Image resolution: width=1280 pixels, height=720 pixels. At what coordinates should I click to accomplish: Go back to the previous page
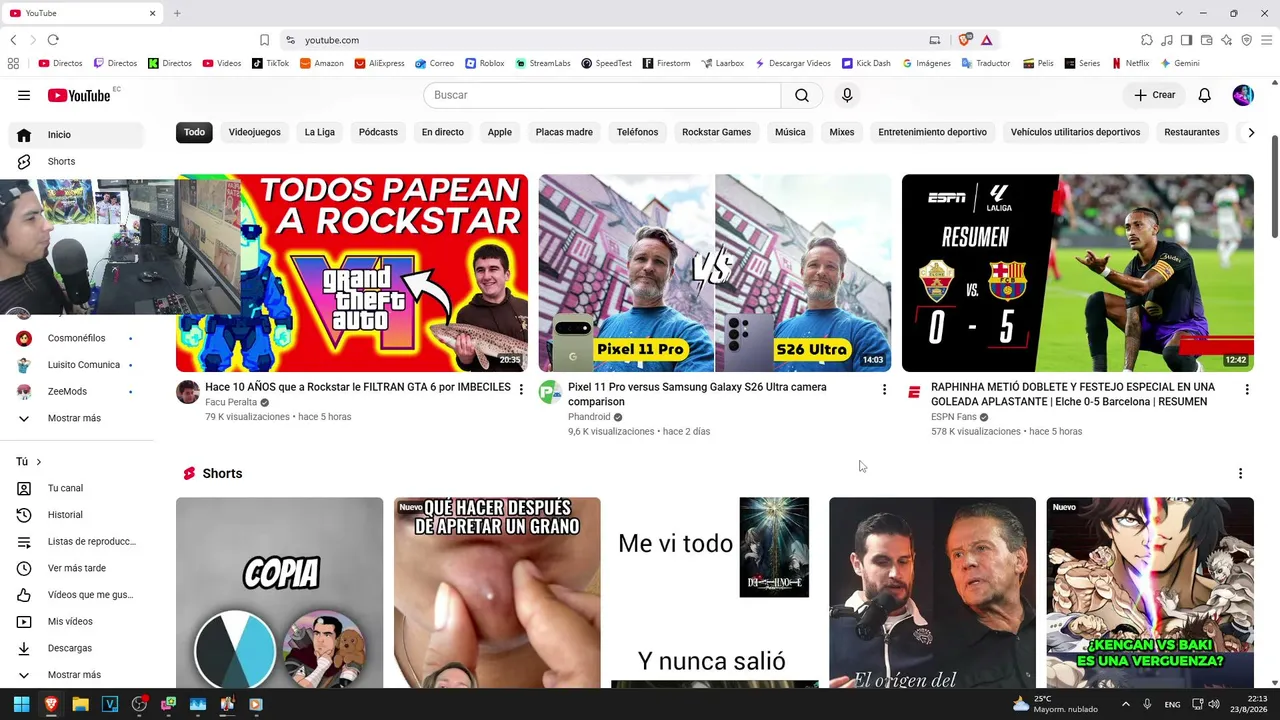click(x=13, y=40)
